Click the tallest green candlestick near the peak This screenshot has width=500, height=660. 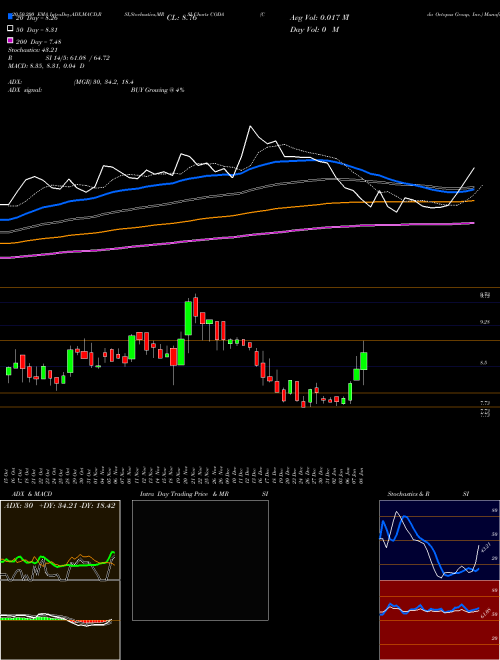click(188, 318)
